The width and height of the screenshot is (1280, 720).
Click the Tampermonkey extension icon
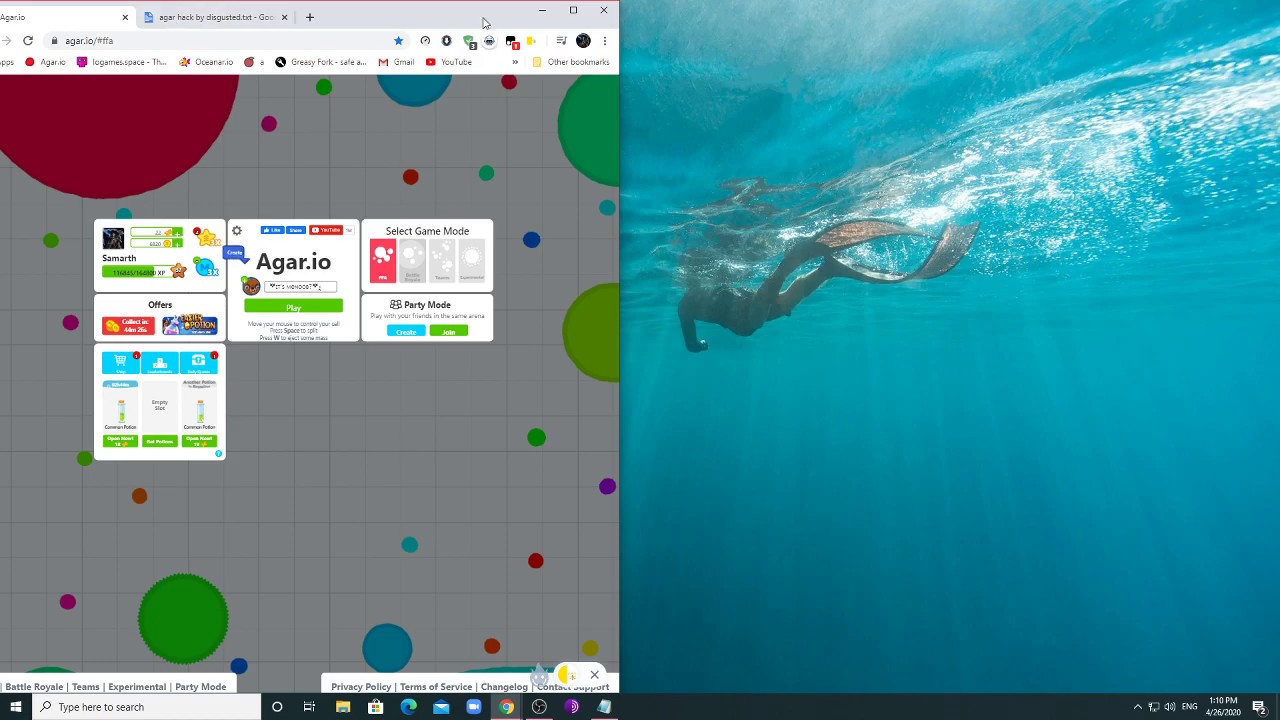point(512,41)
